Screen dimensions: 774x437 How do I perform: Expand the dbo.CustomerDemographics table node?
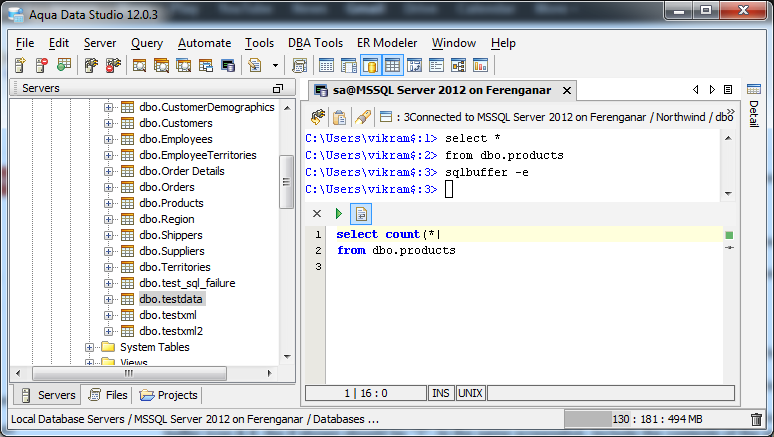tap(108, 107)
